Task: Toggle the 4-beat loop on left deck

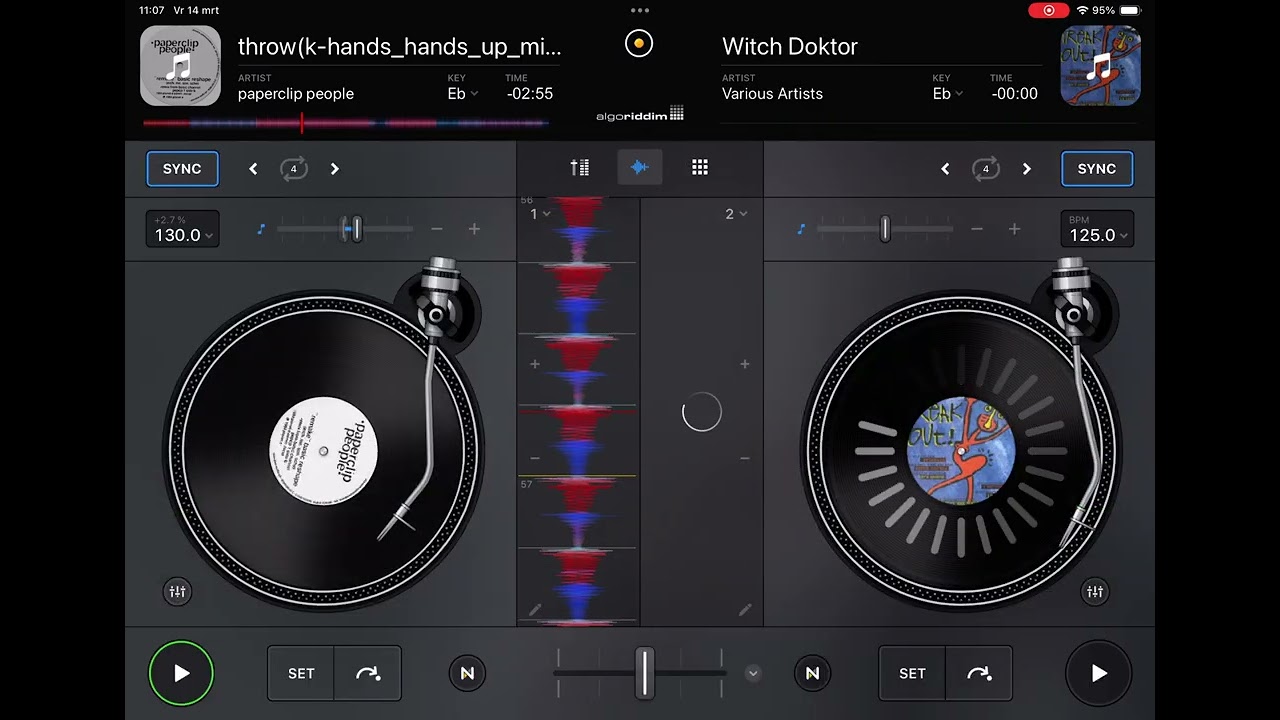Action: pos(293,169)
